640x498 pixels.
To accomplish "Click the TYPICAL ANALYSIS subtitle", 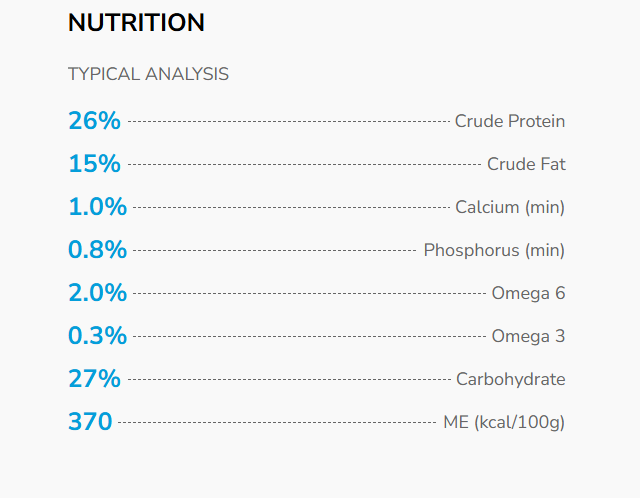I will 148,74.
